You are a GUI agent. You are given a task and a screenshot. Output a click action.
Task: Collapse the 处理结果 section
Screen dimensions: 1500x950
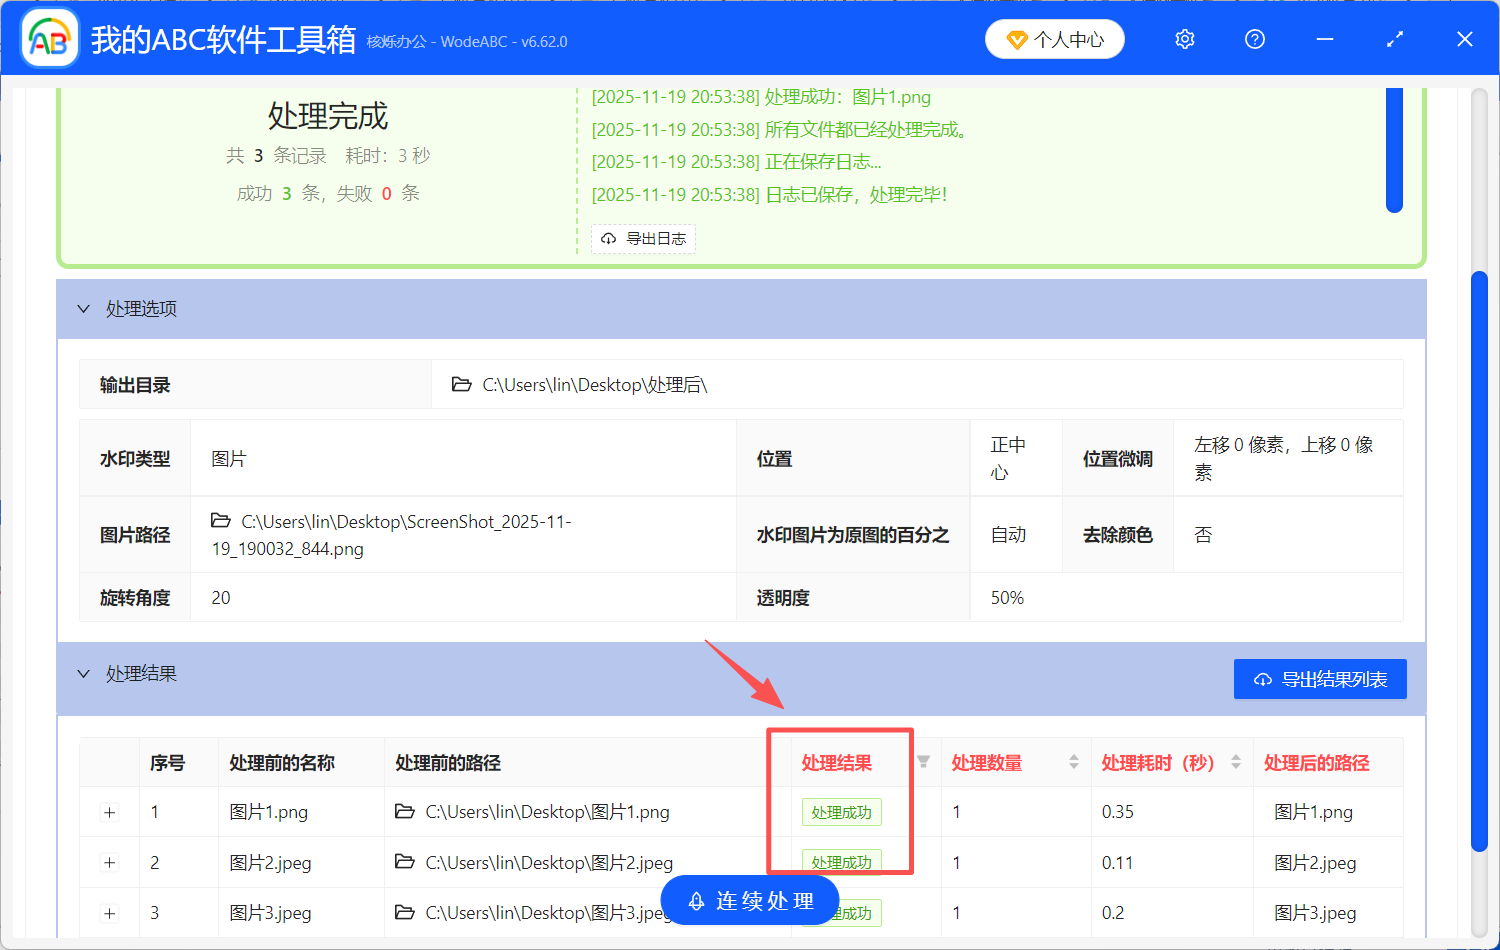tap(84, 673)
